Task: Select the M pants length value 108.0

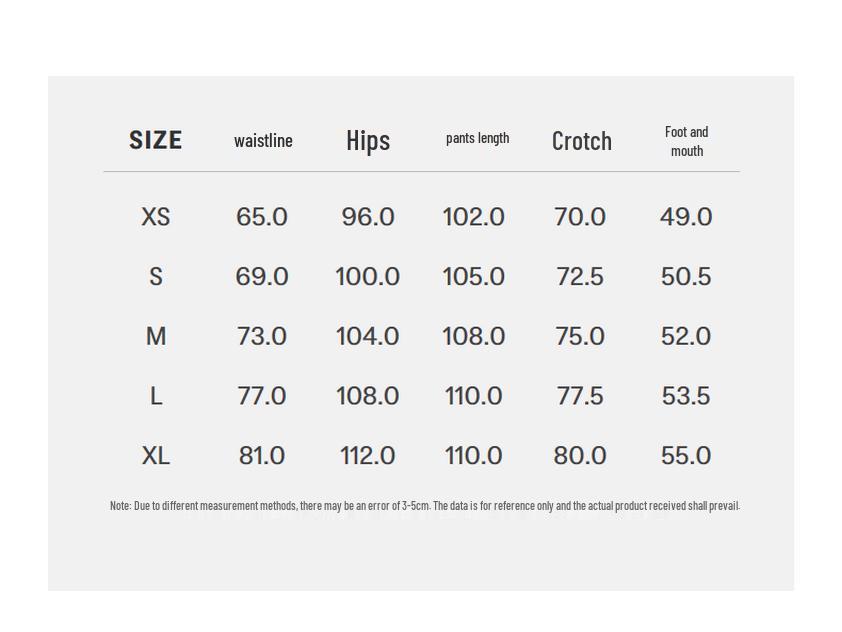Action: tap(473, 337)
